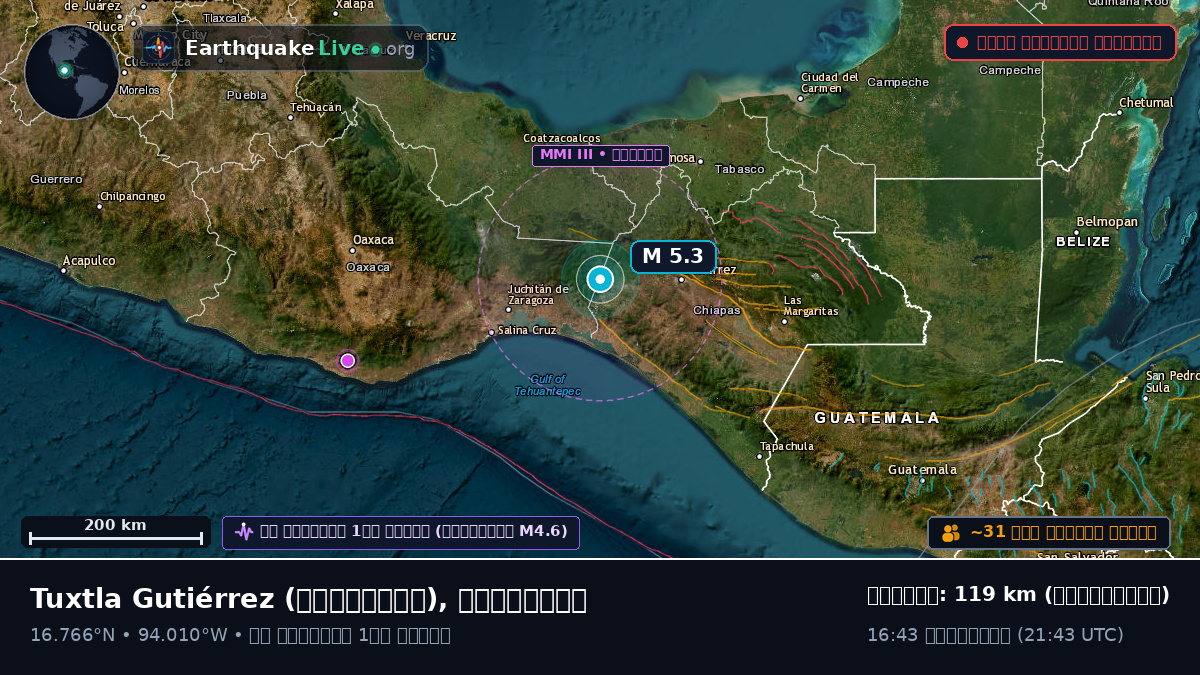Viewport: 1200px width, 675px height.
Task: Click the Puebla city label
Action: (x=247, y=95)
